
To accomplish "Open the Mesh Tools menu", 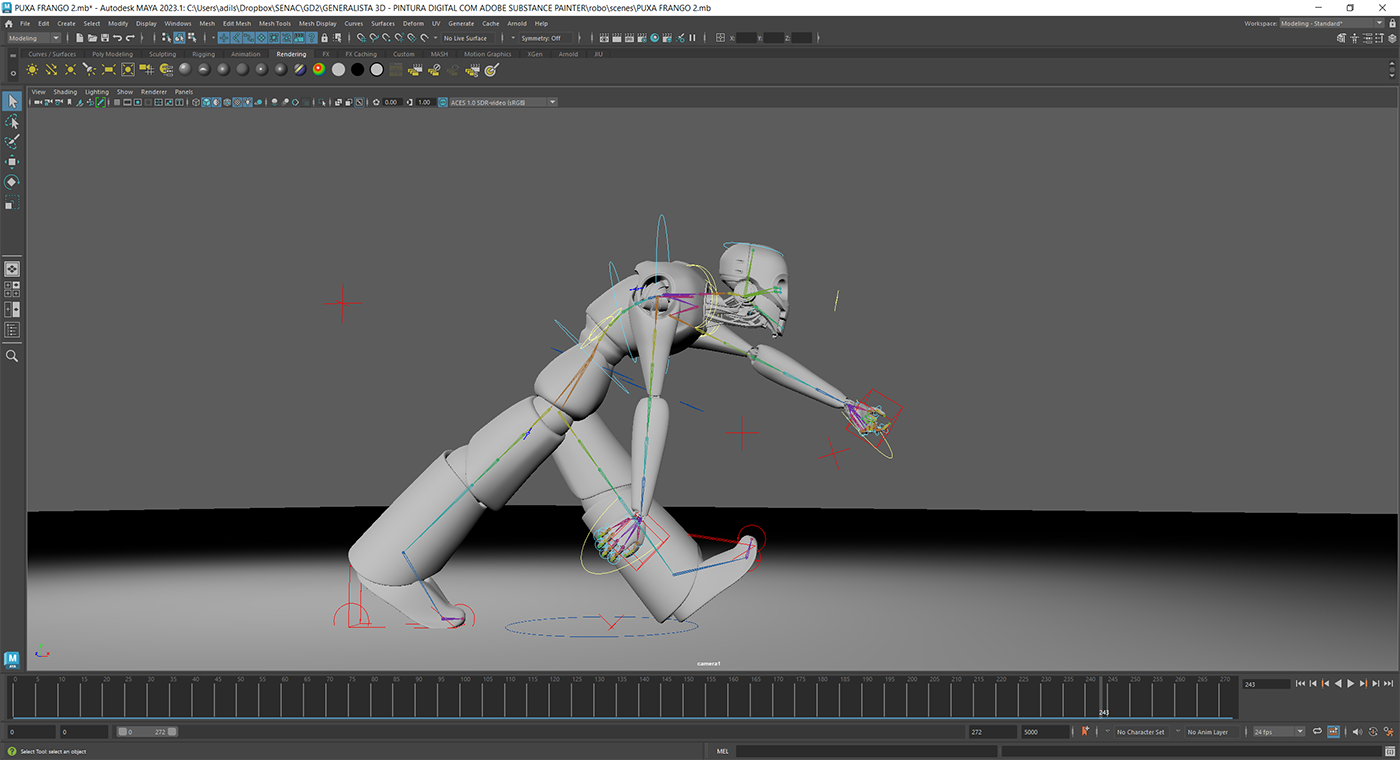I will 274,23.
